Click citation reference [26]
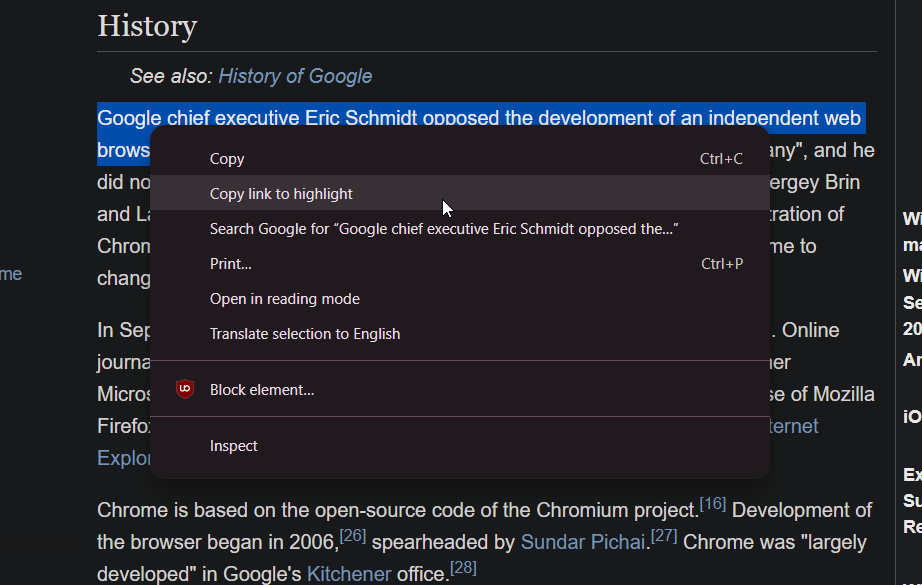 click(x=353, y=536)
